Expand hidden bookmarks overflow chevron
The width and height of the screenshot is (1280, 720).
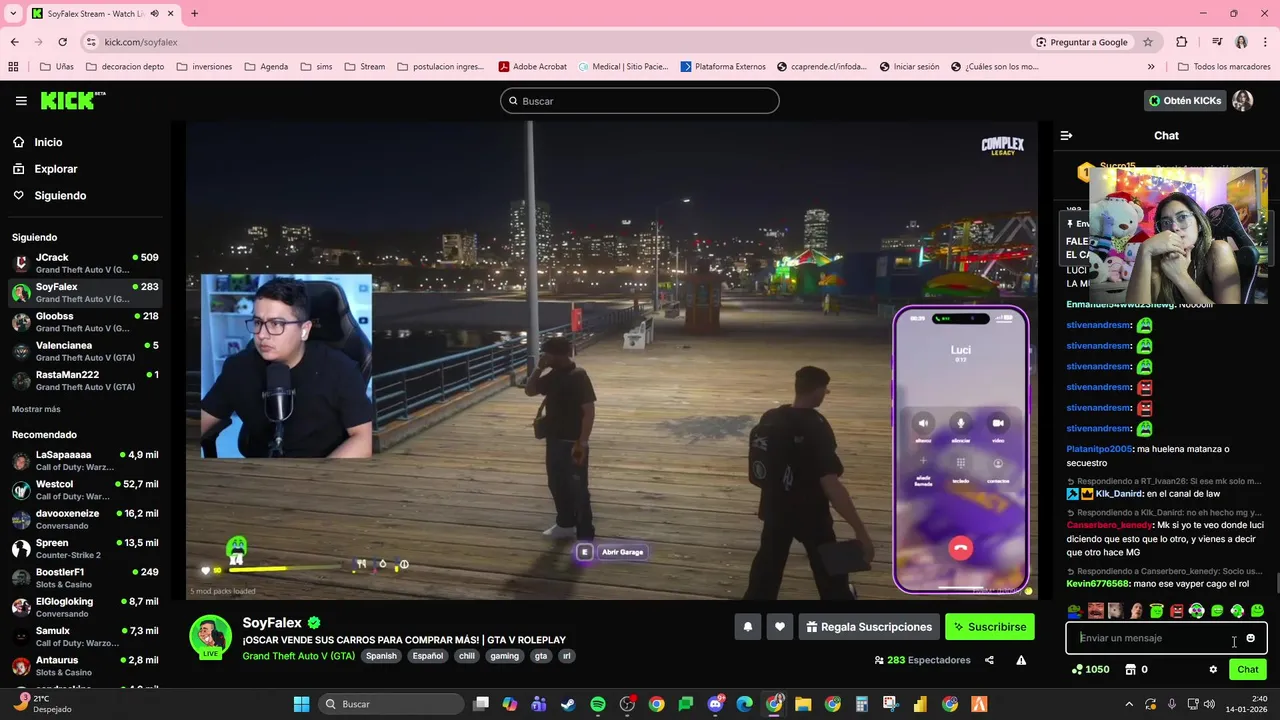click(x=1151, y=67)
